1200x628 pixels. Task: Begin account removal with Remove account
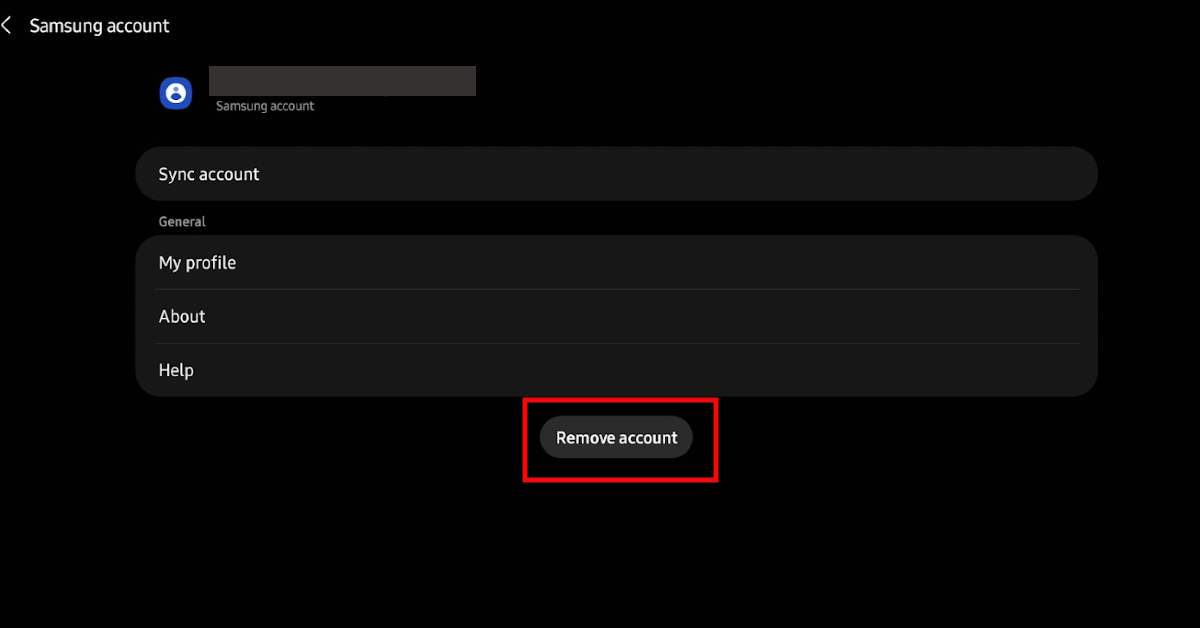(616, 437)
